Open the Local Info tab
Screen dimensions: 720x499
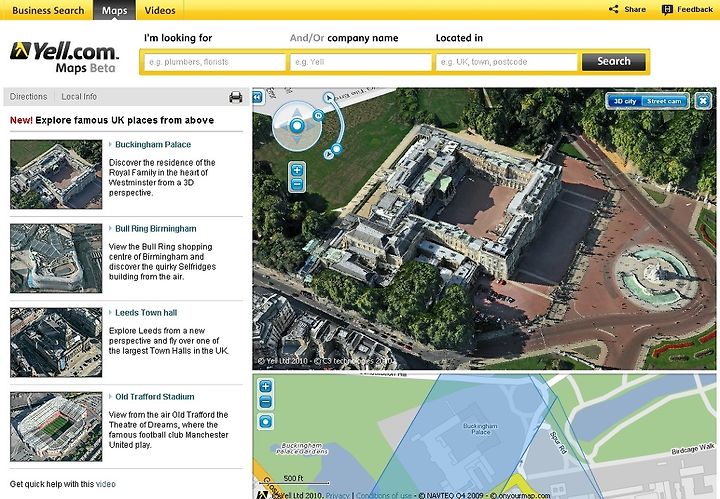(x=79, y=96)
